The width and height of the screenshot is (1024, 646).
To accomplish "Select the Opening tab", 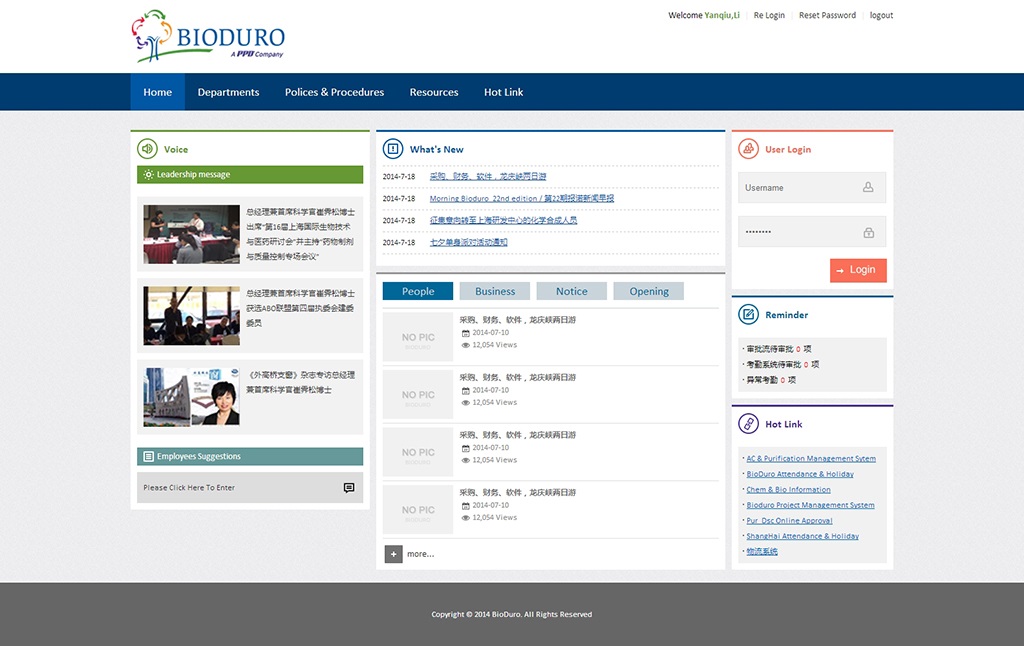I will 649,291.
